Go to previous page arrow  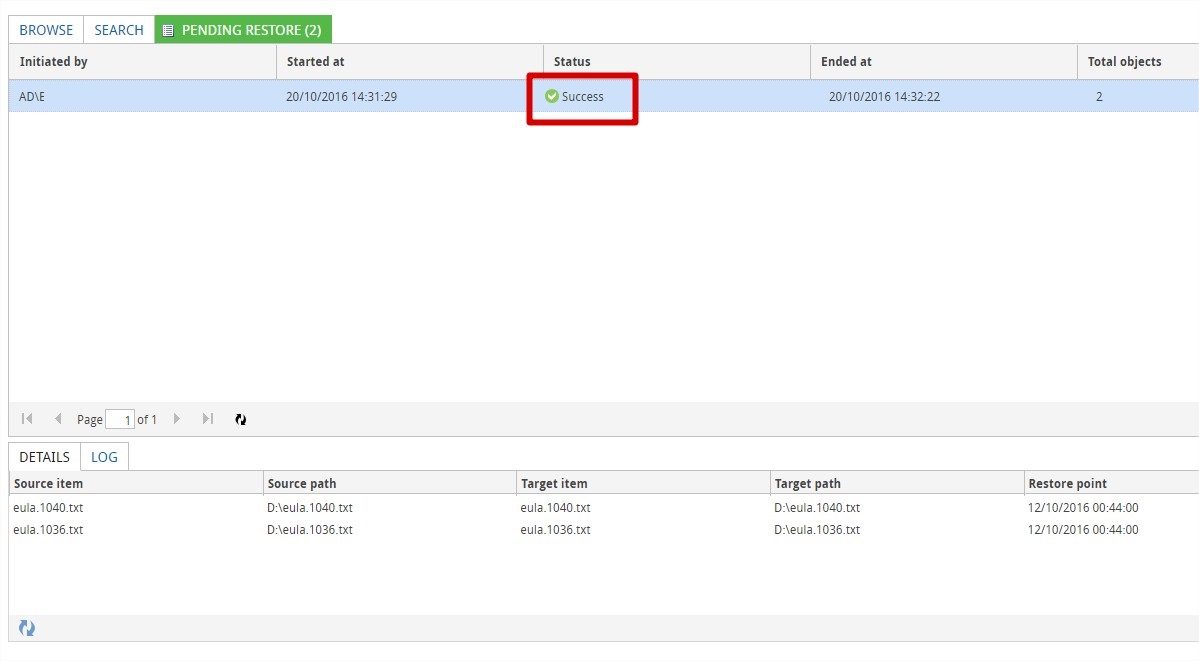[x=58, y=419]
